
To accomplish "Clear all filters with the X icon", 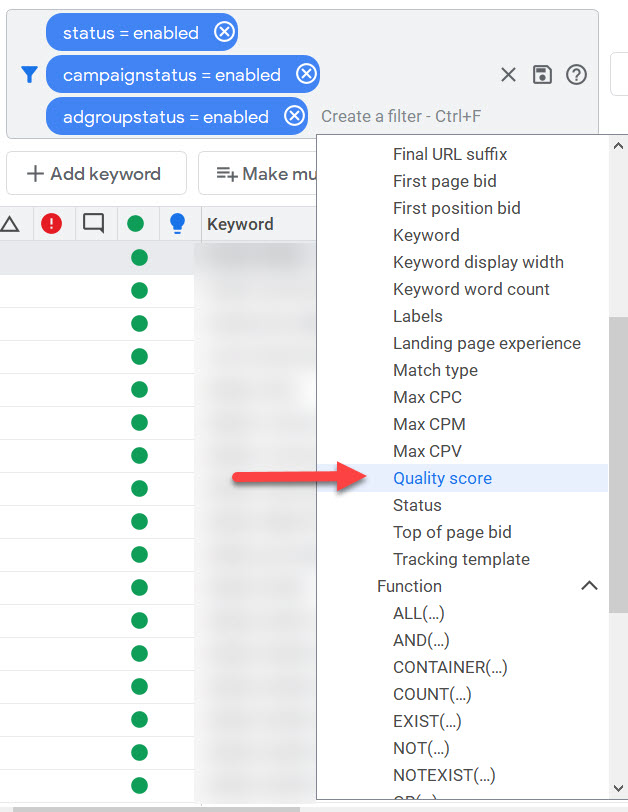I will point(508,75).
